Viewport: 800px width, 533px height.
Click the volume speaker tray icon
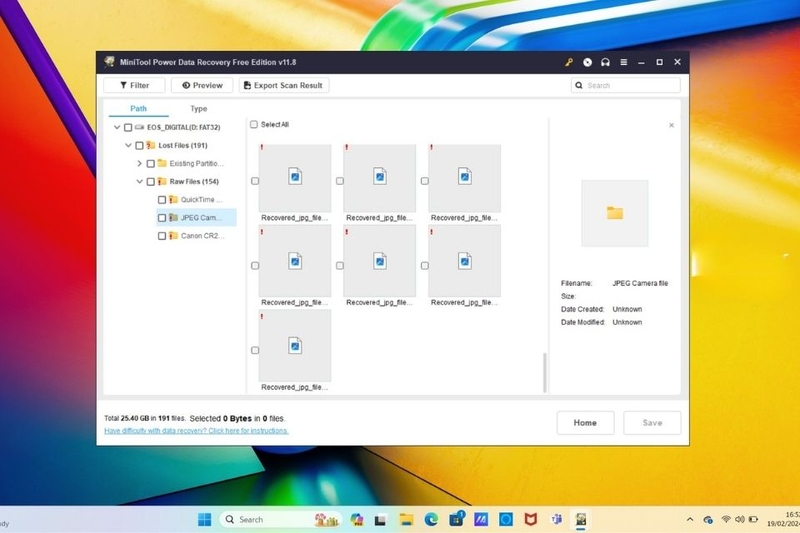coord(739,520)
